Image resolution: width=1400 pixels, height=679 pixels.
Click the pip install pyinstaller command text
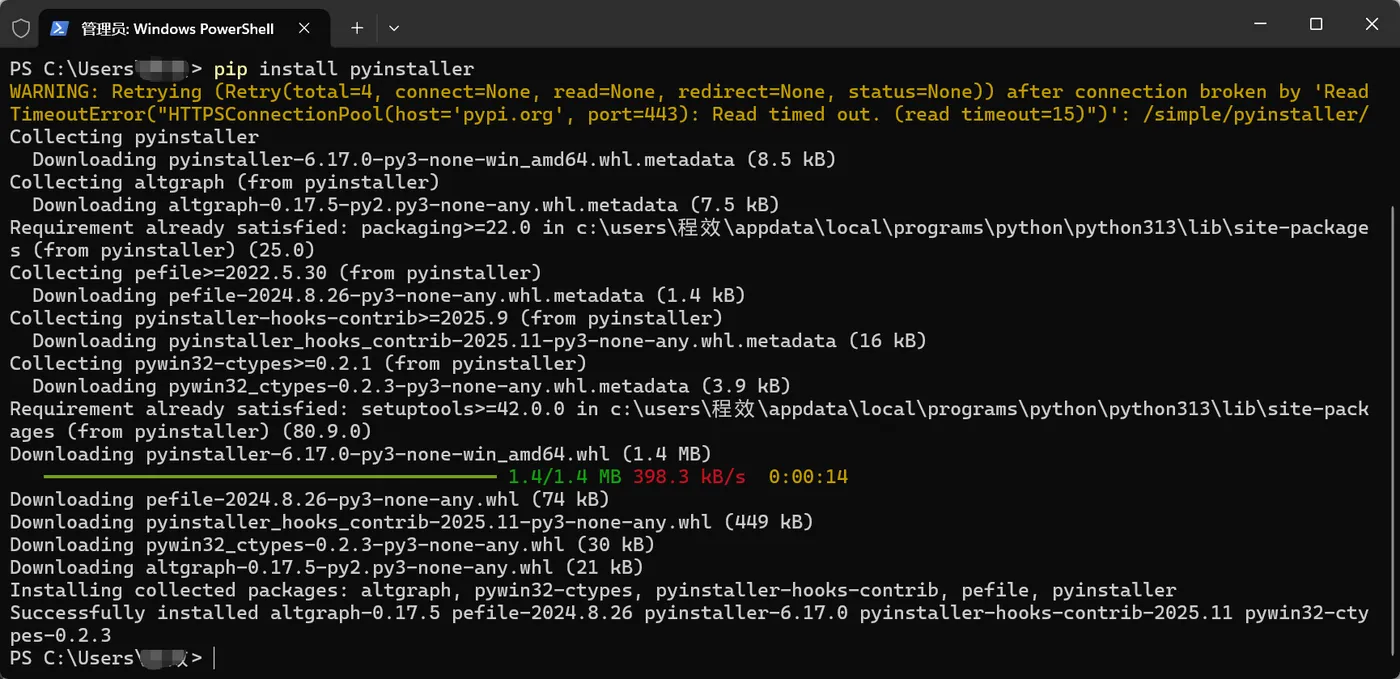coord(346,68)
